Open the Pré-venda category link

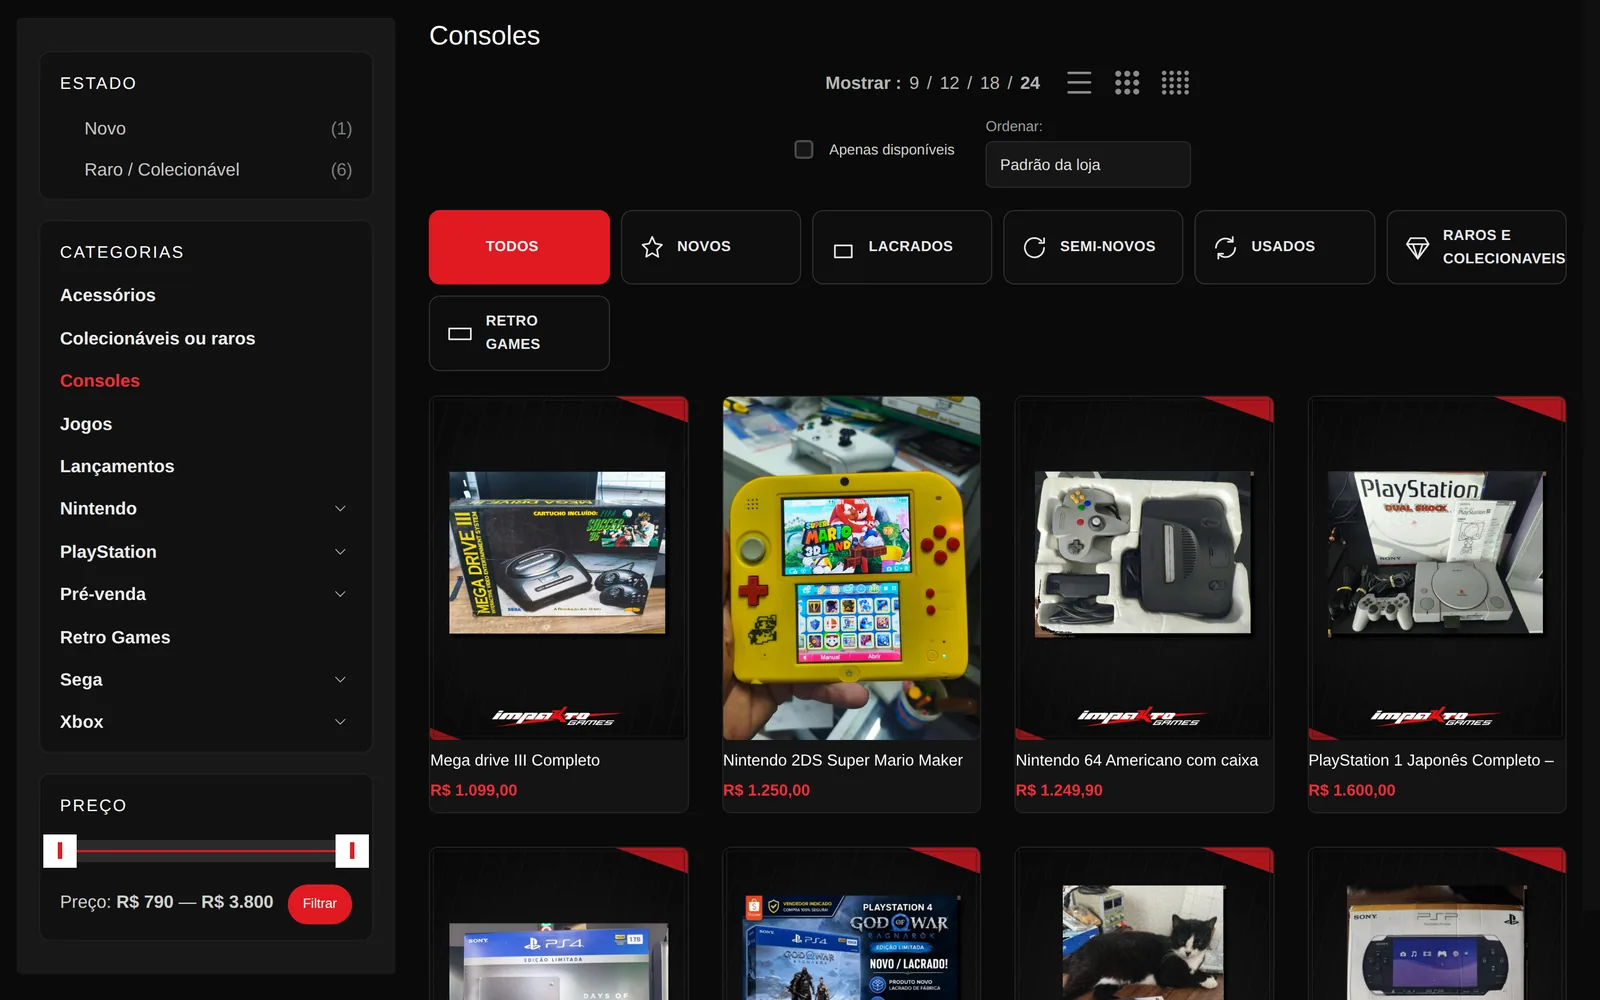(x=103, y=594)
